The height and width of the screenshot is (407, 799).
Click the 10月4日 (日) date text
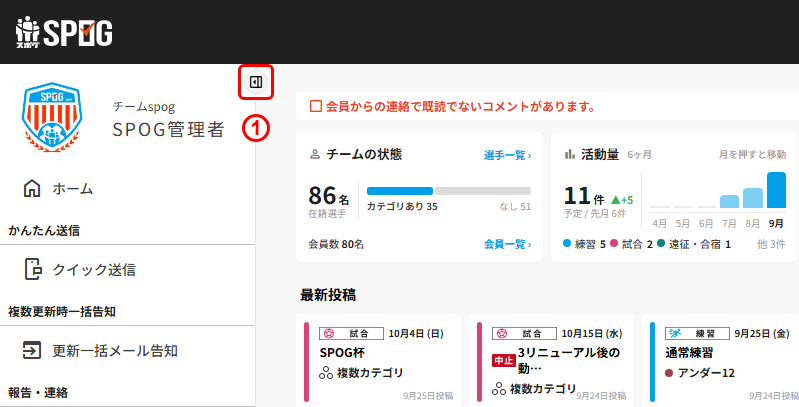pyautogui.click(x=416, y=334)
